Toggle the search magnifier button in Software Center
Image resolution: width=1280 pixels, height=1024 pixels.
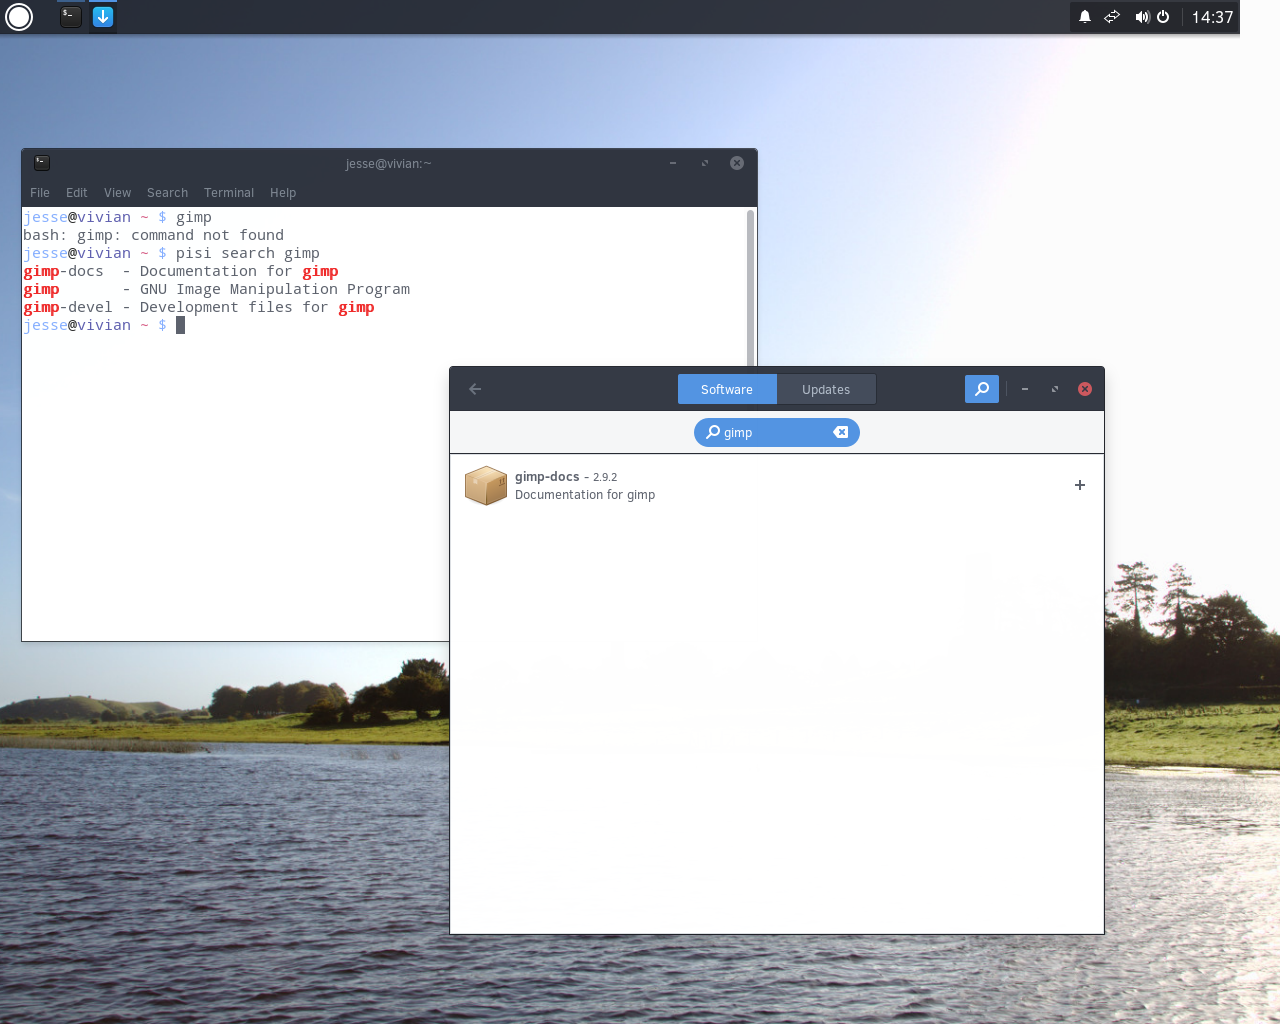click(x=982, y=389)
